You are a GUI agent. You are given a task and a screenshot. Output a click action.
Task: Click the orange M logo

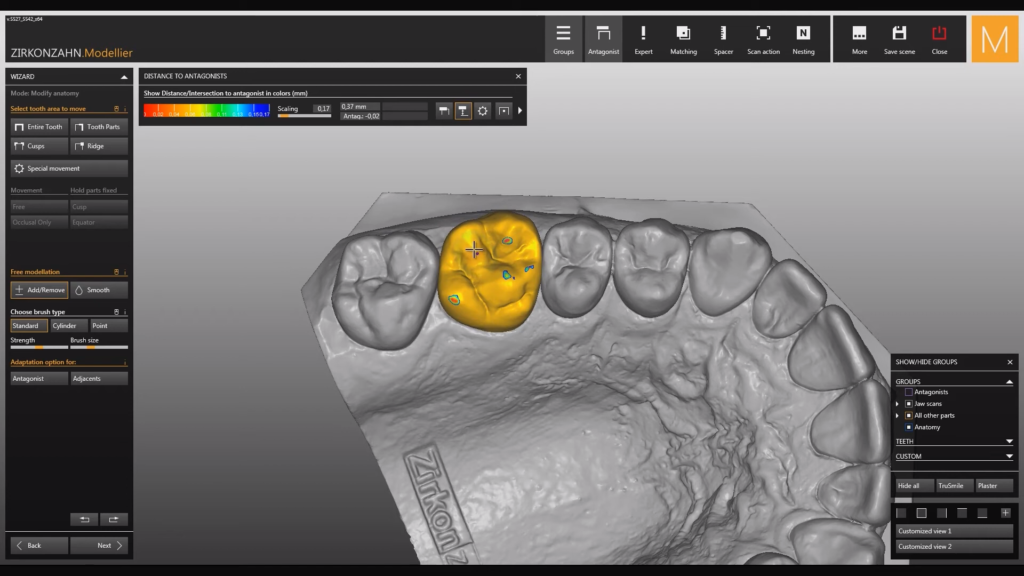[995, 39]
